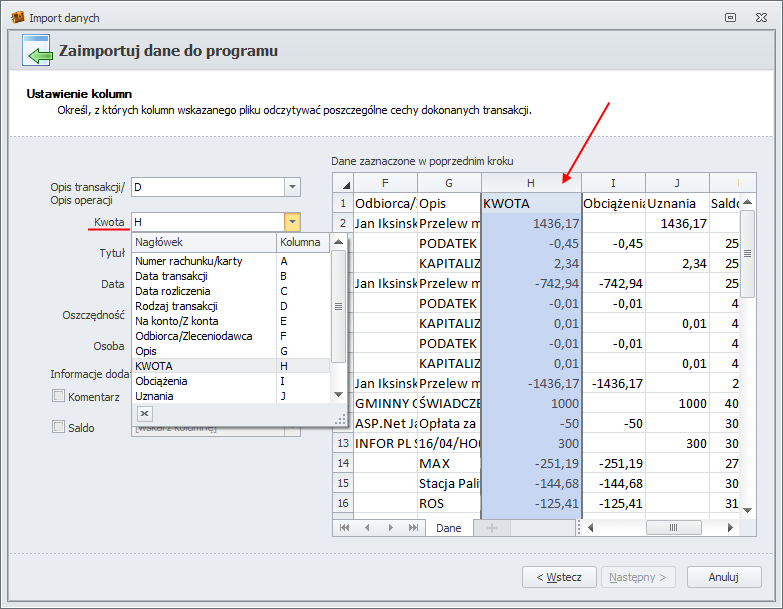
Task: Click select-all corner of spreadsheet
Action: [343, 182]
